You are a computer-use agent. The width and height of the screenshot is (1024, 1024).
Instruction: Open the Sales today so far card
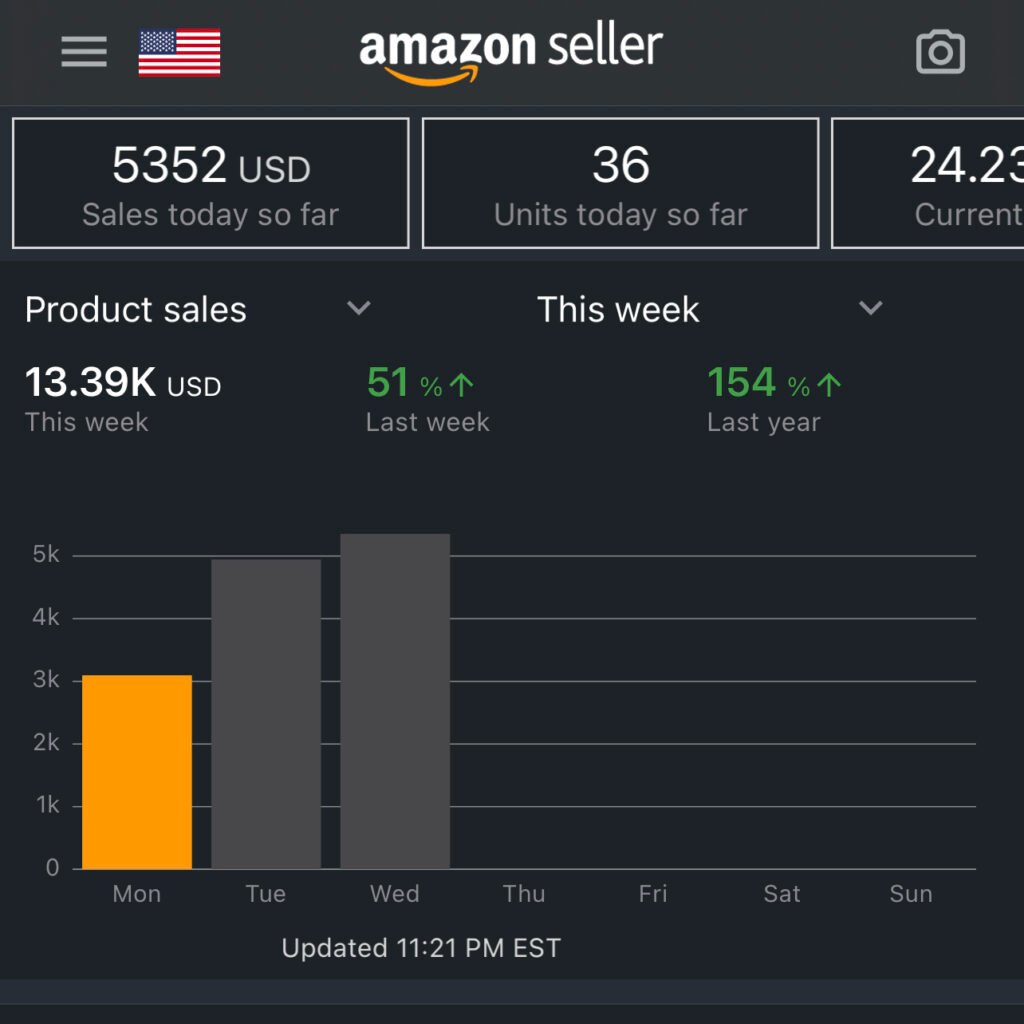tap(210, 183)
